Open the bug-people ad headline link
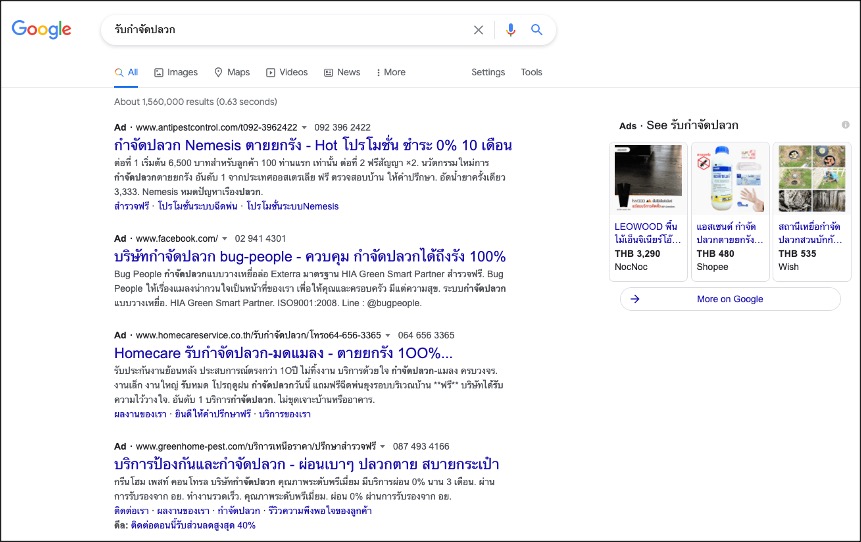Screen dimensions: 861x542 pyautogui.click(x=310, y=256)
